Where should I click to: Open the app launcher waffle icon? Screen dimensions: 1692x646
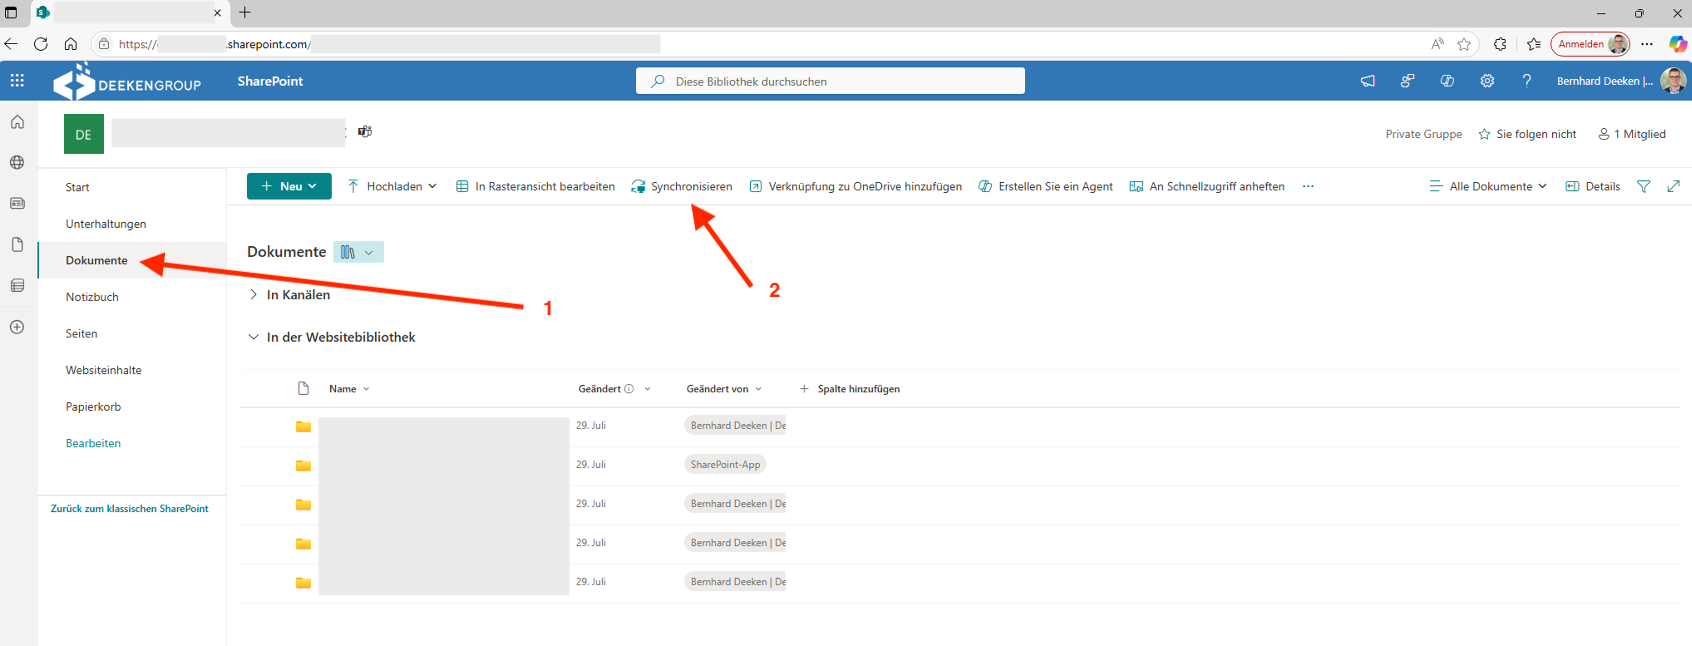coord(17,81)
